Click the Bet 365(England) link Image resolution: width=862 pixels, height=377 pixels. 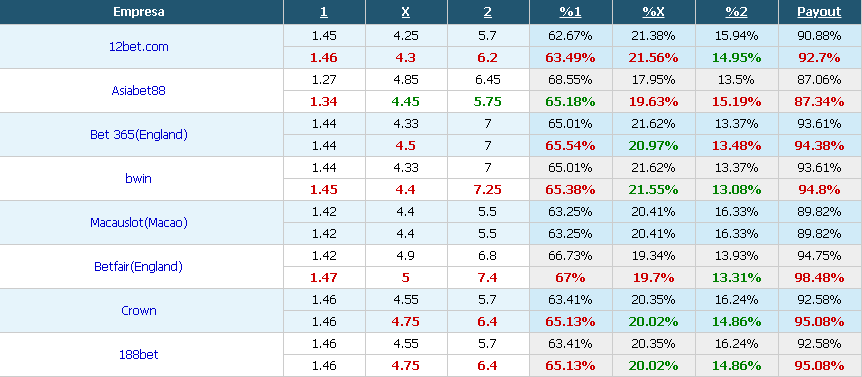[x=139, y=135]
